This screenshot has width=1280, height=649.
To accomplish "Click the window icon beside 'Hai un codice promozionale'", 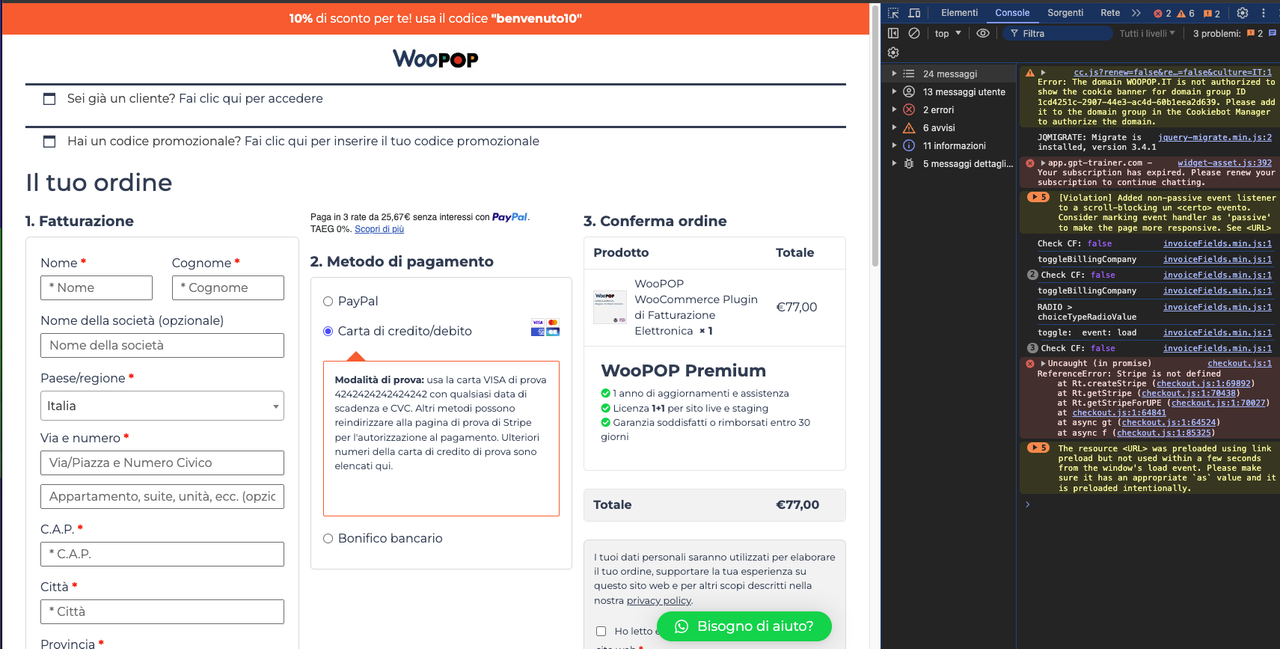I will pos(49,141).
